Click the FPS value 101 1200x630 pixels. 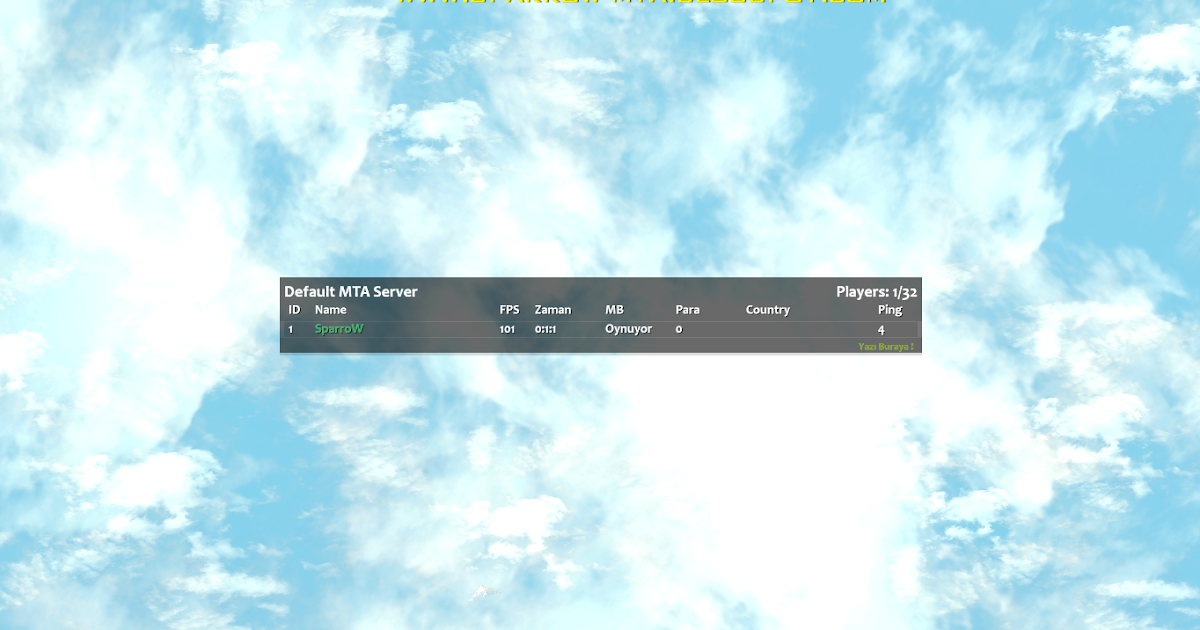point(507,329)
